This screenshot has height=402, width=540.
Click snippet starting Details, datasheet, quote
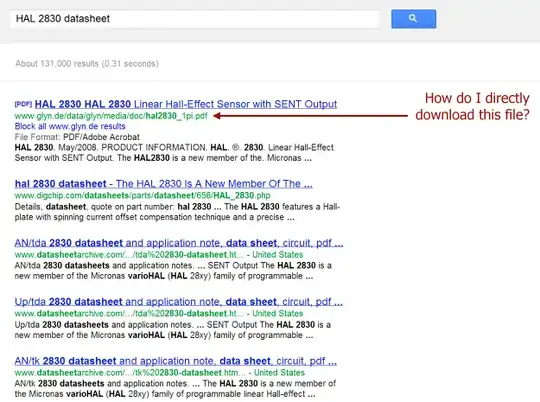coord(177,212)
